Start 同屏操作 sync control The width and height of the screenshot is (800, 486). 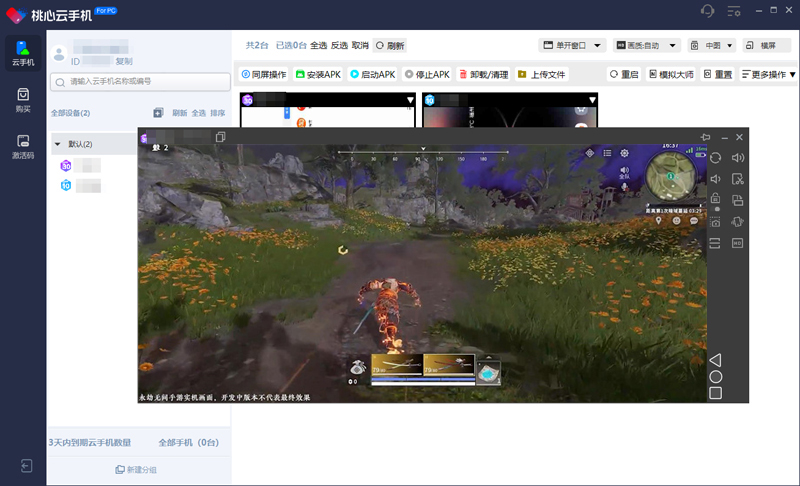(264, 74)
